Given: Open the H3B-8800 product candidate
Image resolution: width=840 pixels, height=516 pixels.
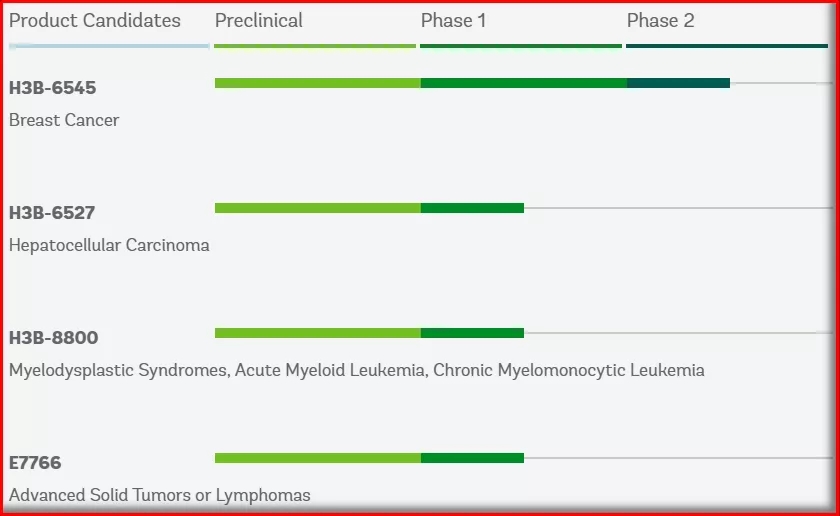Looking at the screenshot, I should click(x=54, y=338).
